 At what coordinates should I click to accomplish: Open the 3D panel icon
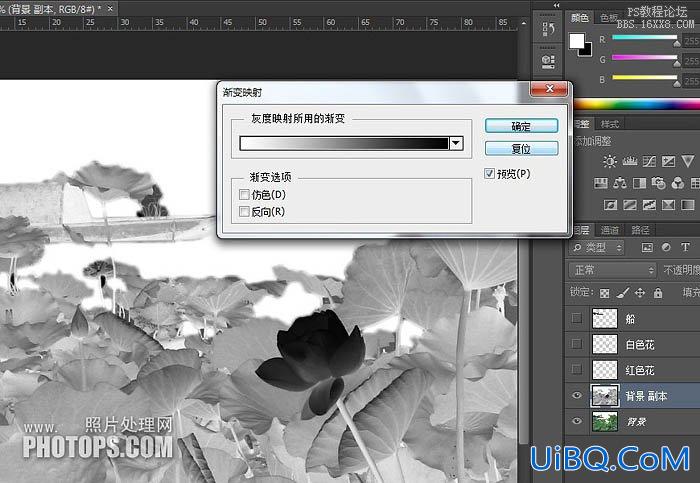pyautogui.click(x=548, y=61)
